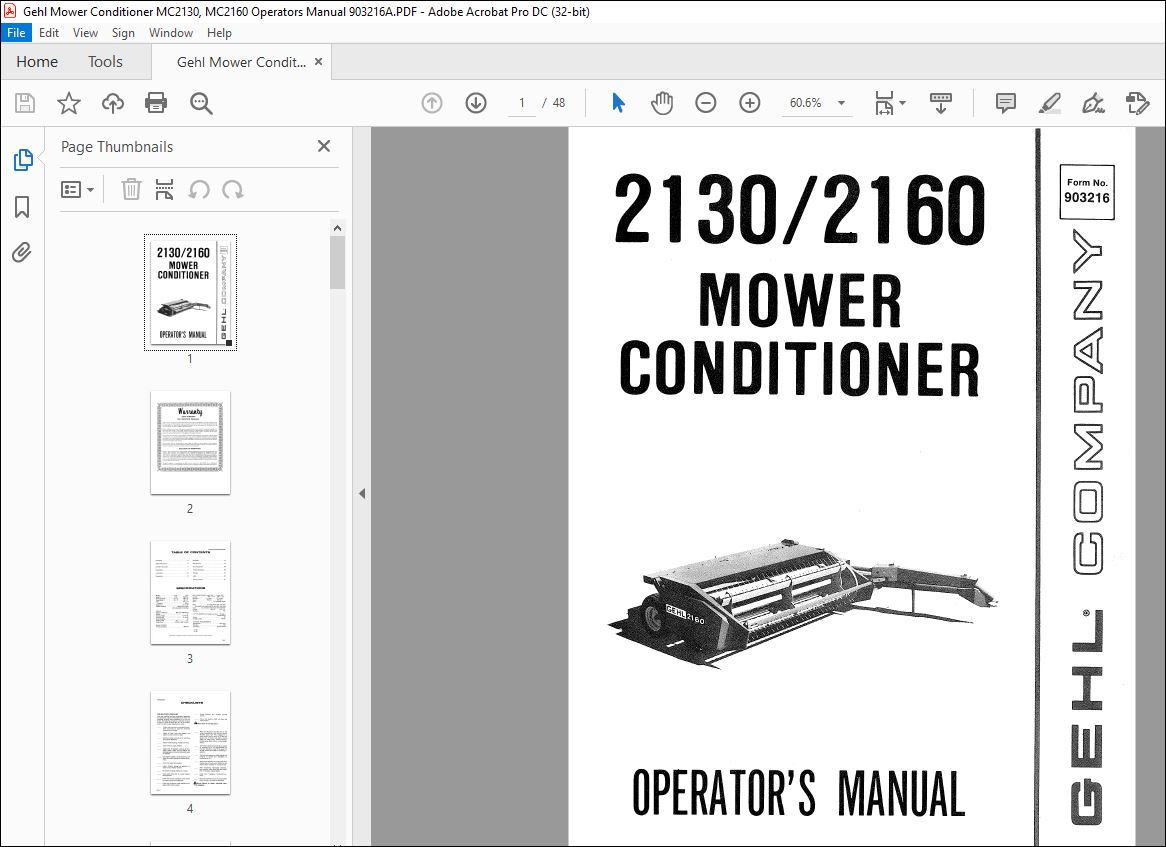Open the File menu
Screen dimensions: 1166x847
click(x=16, y=33)
